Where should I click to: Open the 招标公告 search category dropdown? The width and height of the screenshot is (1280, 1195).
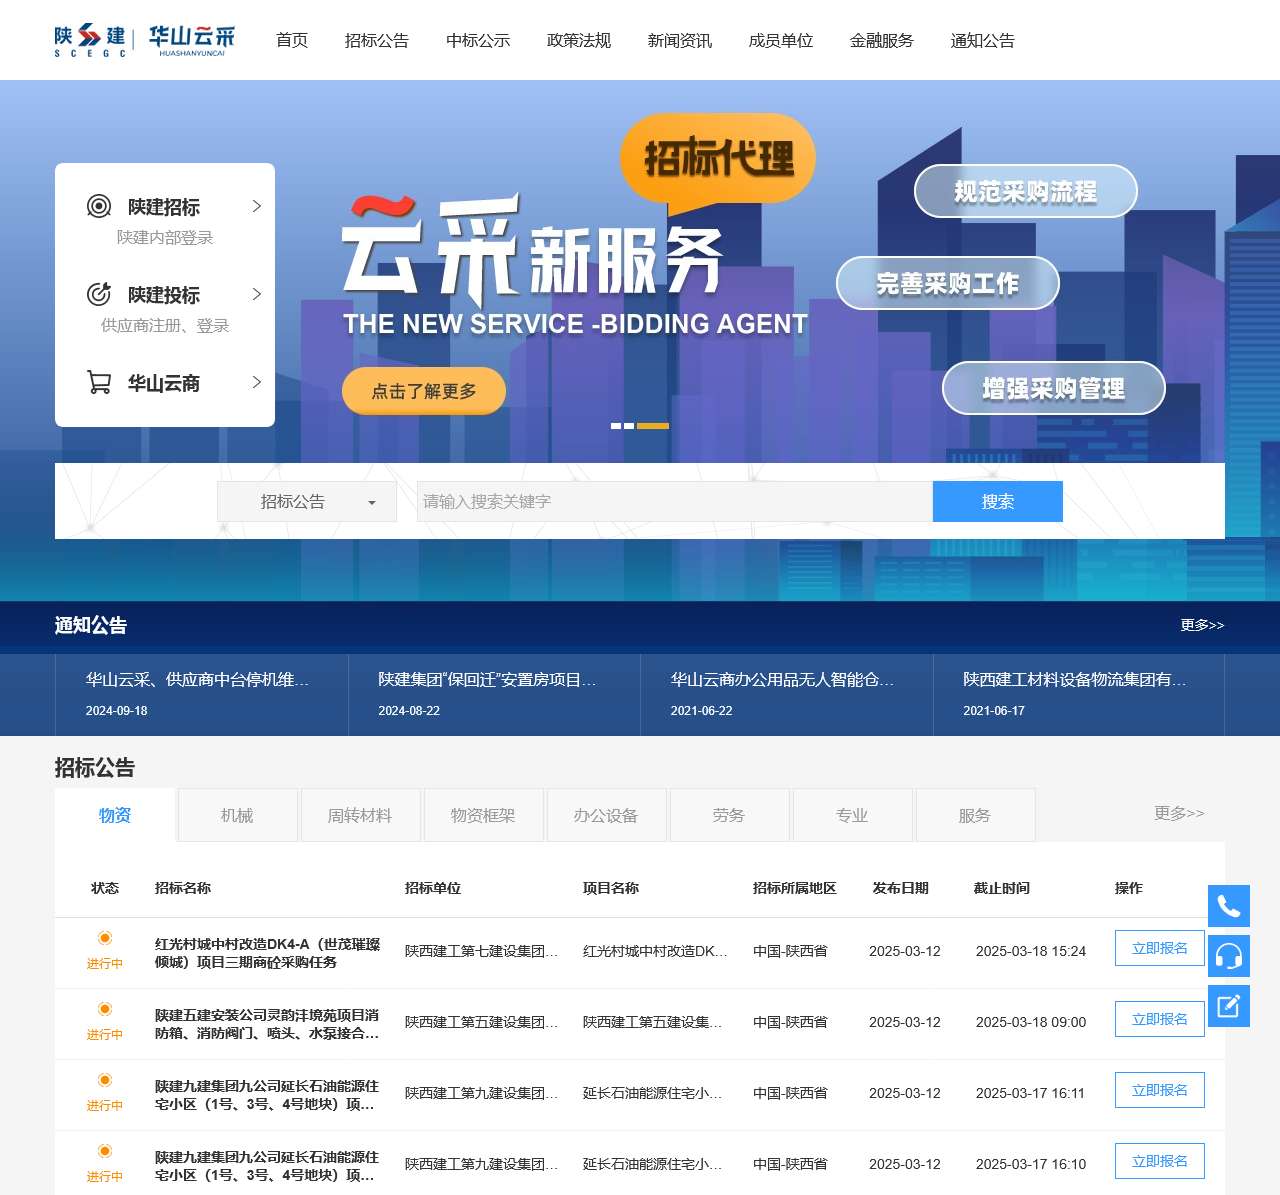coord(307,501)
